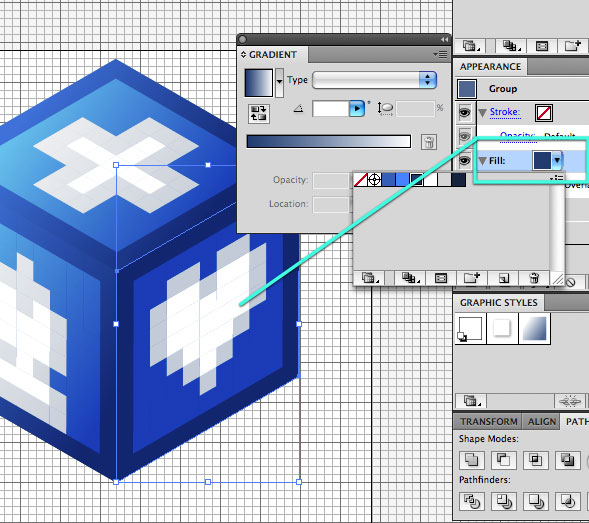
Task: Open Graphic Styles Libraries menu
Action: click(x=471, y=401)
